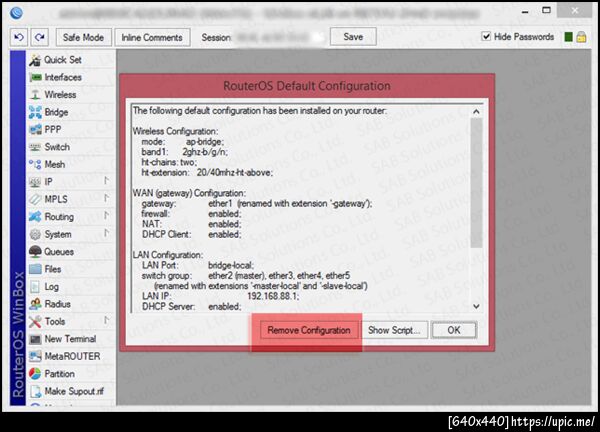Open the Queues tree icon
Viewport: 600px width, 432px height.
click(x=35, y=251)
